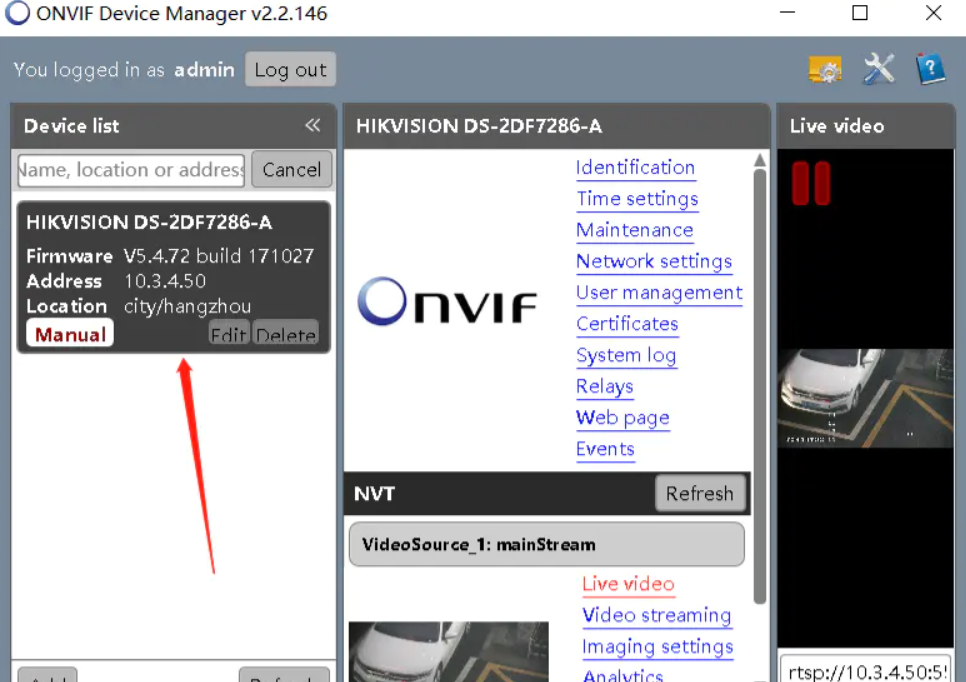The image size is (966, 682).
Task: Open Network settings
Action: [x=654, y=261]
